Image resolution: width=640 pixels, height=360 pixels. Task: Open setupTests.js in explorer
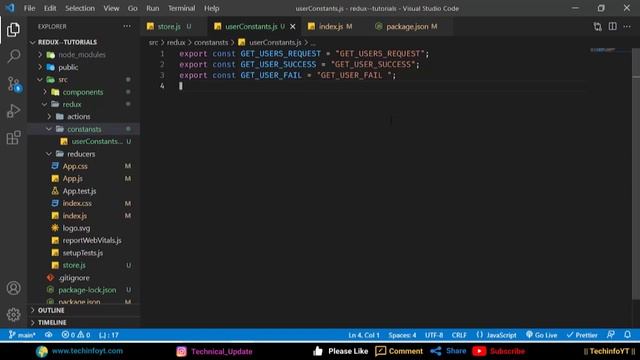point(84,253)
